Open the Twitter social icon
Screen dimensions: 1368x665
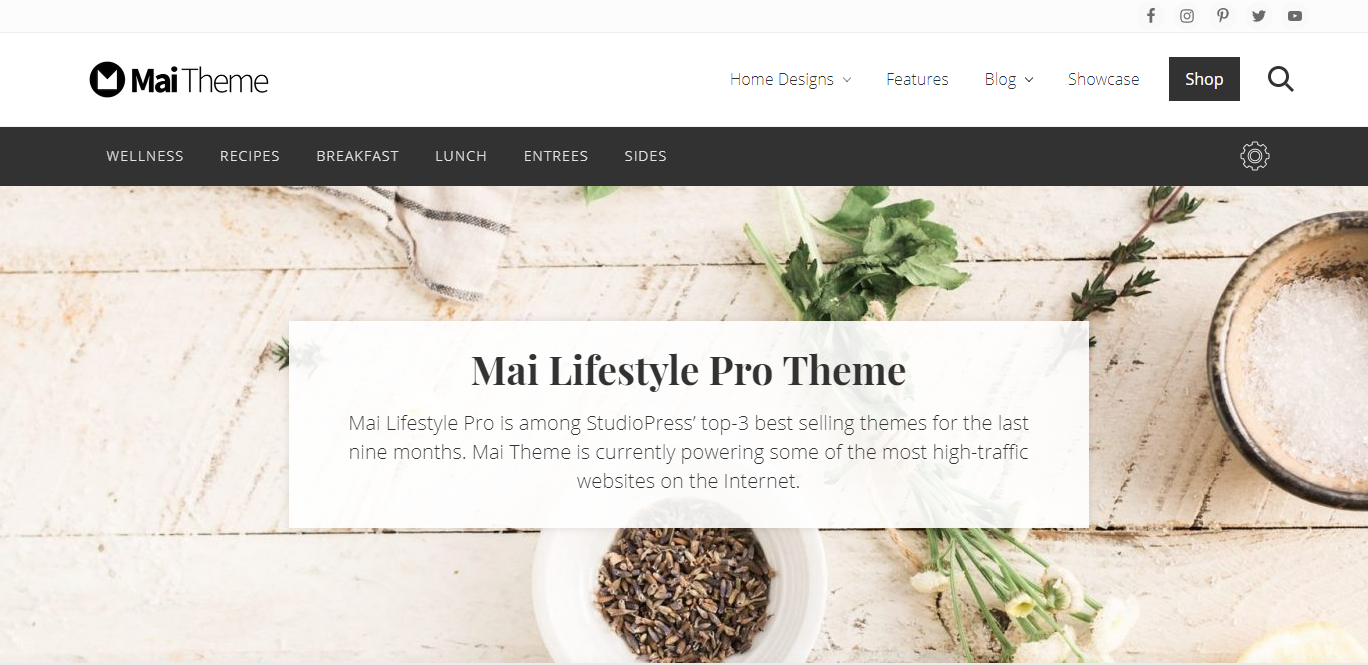[x=1259, y=16]
